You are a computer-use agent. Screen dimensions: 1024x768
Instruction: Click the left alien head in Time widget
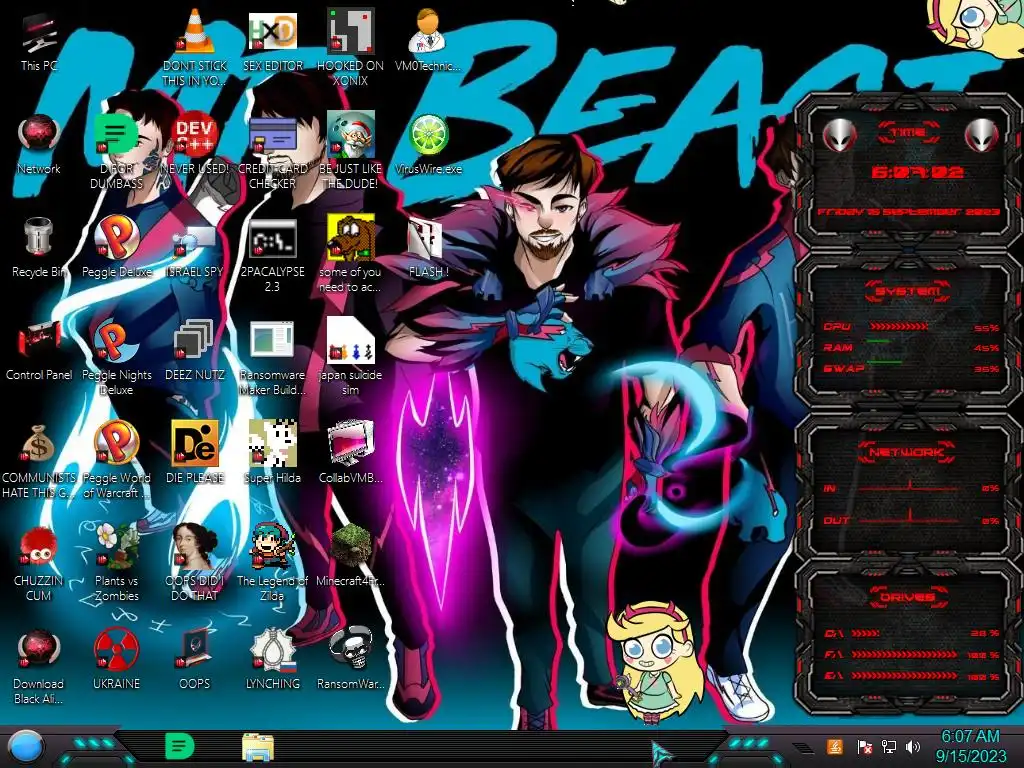pos(840,135)
